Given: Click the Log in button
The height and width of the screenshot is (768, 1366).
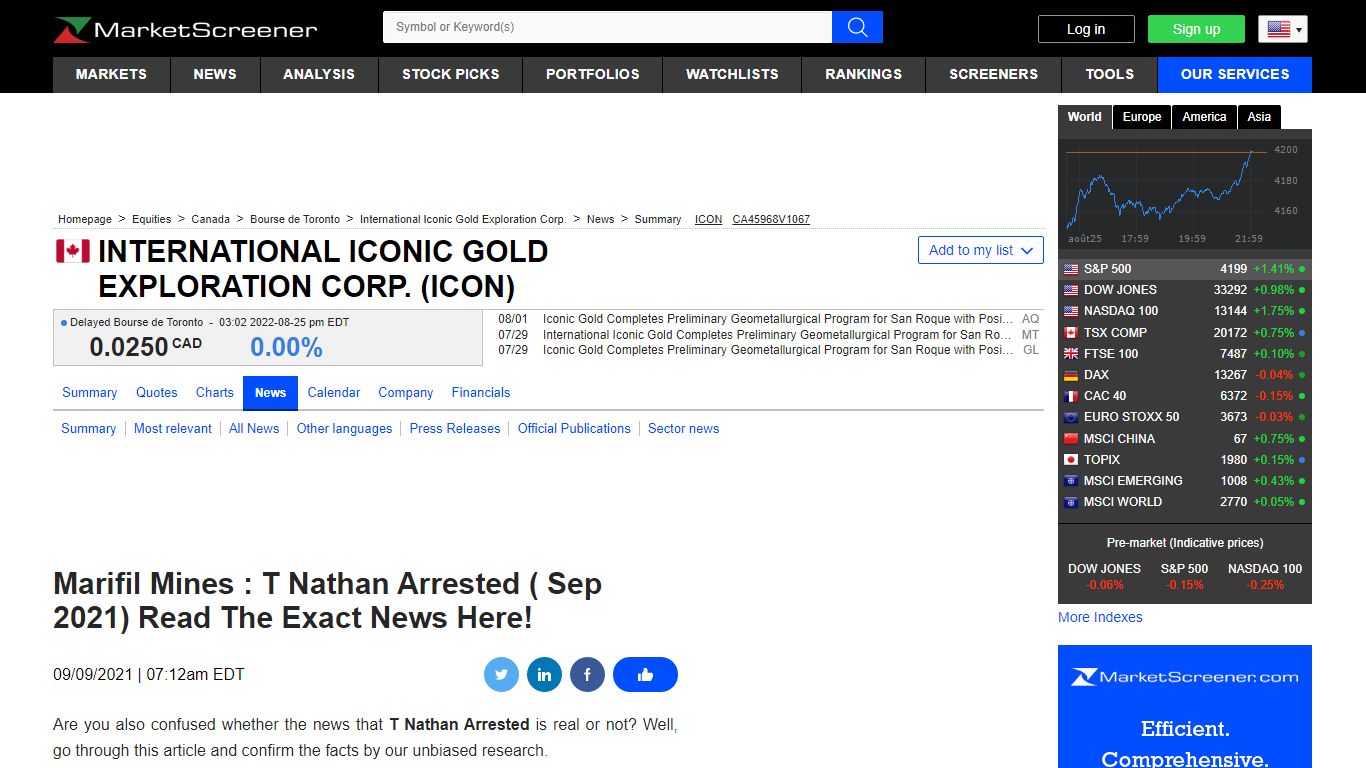Looking at the screenshot, I should [1086, 29].
